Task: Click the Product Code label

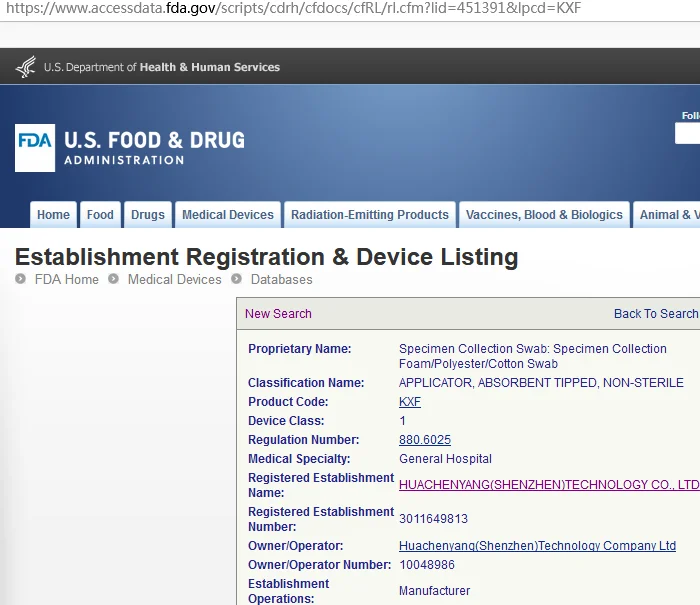Action: [x=288, y=402]
